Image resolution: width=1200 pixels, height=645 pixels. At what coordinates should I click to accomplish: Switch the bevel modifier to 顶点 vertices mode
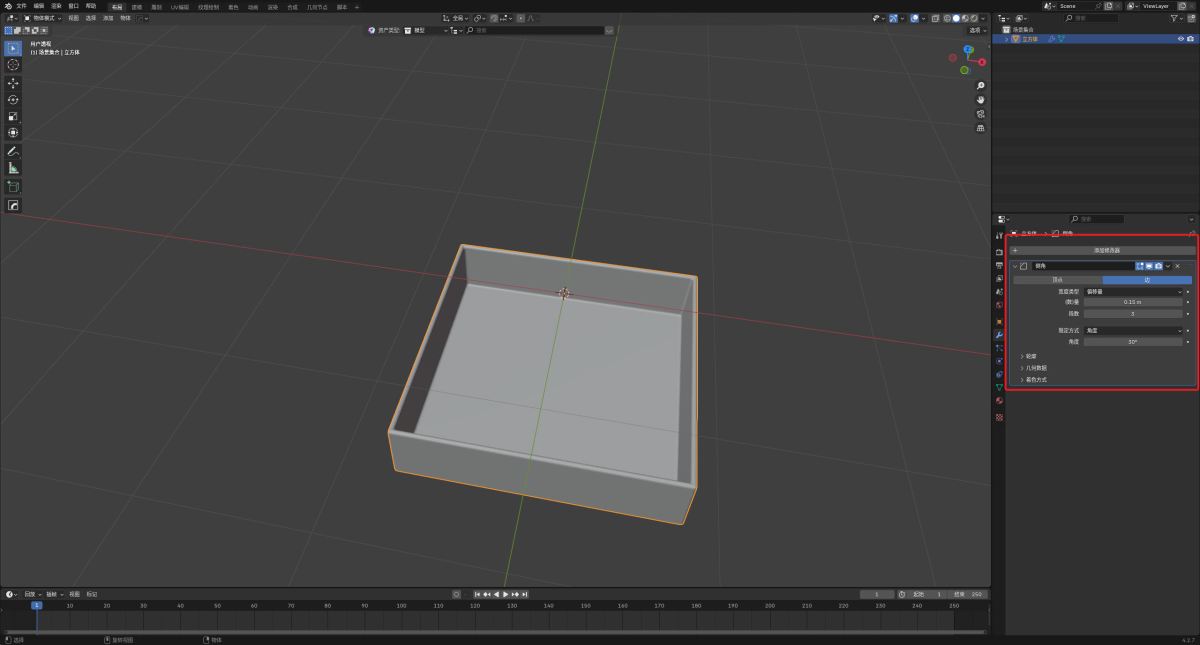tap(1057, 280)
